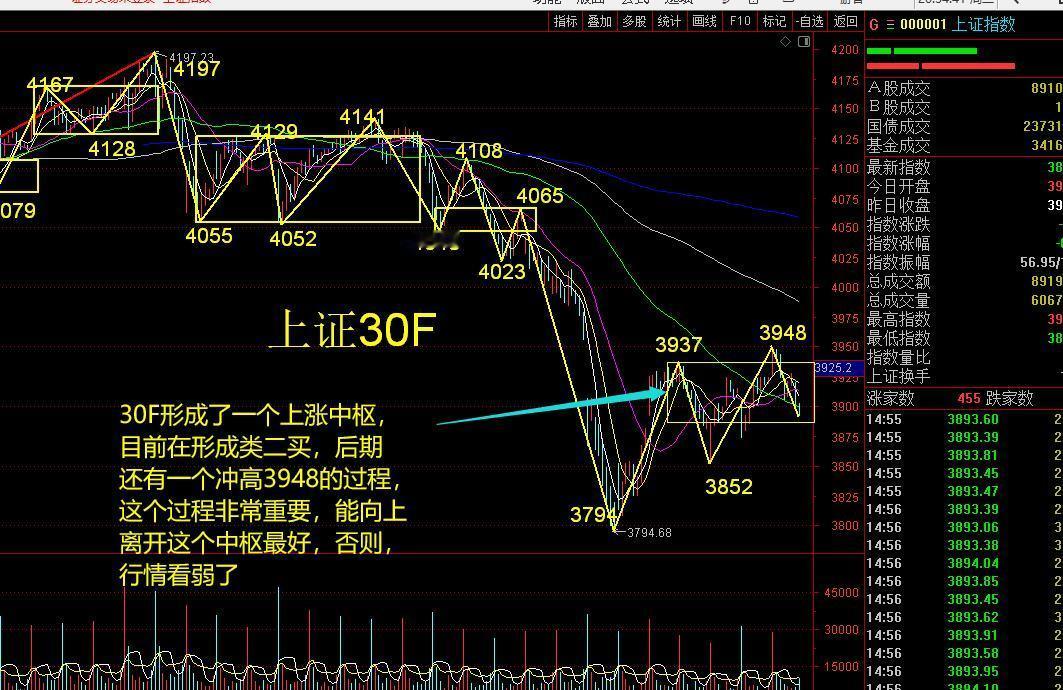Click the 总成交额 label
The height and width of the screenshot is (690, 1063).
tap(899, 281)
